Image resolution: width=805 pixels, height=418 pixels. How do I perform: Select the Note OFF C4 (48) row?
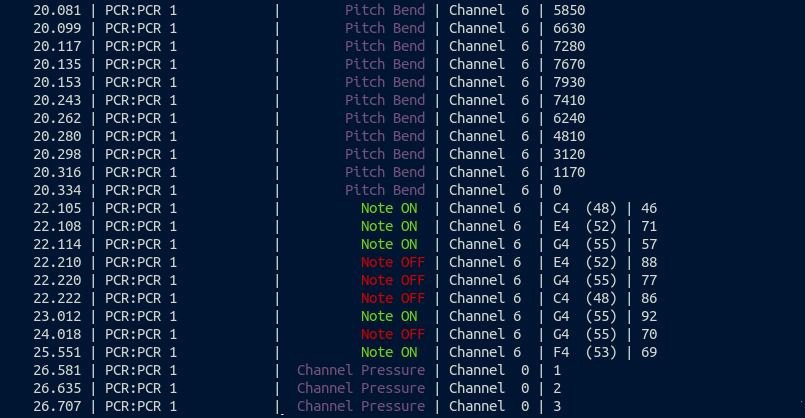pyautogui.click(x=345, y=298)
